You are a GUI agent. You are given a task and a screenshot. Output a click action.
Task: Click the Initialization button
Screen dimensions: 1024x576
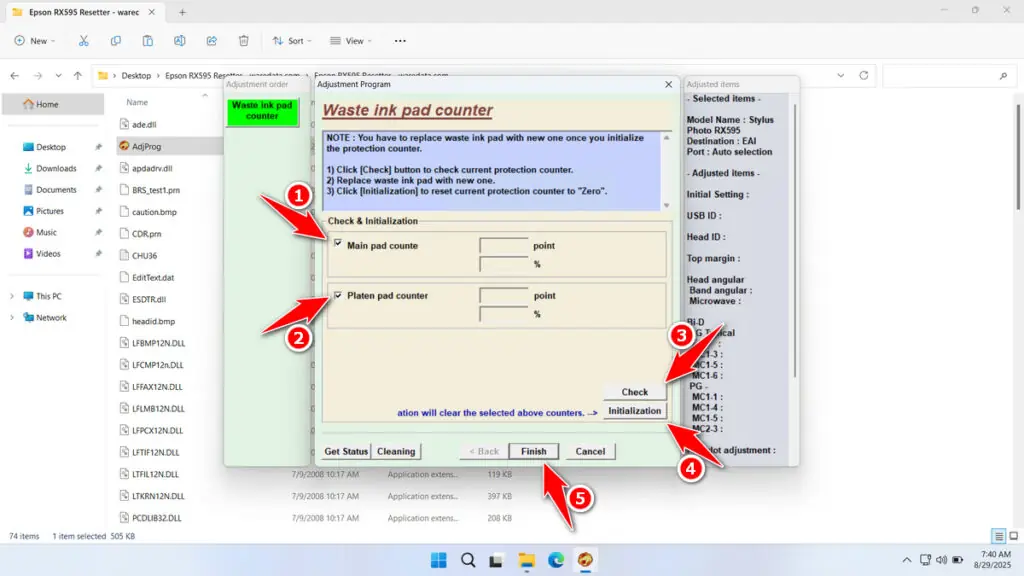(x=634, y=411)
